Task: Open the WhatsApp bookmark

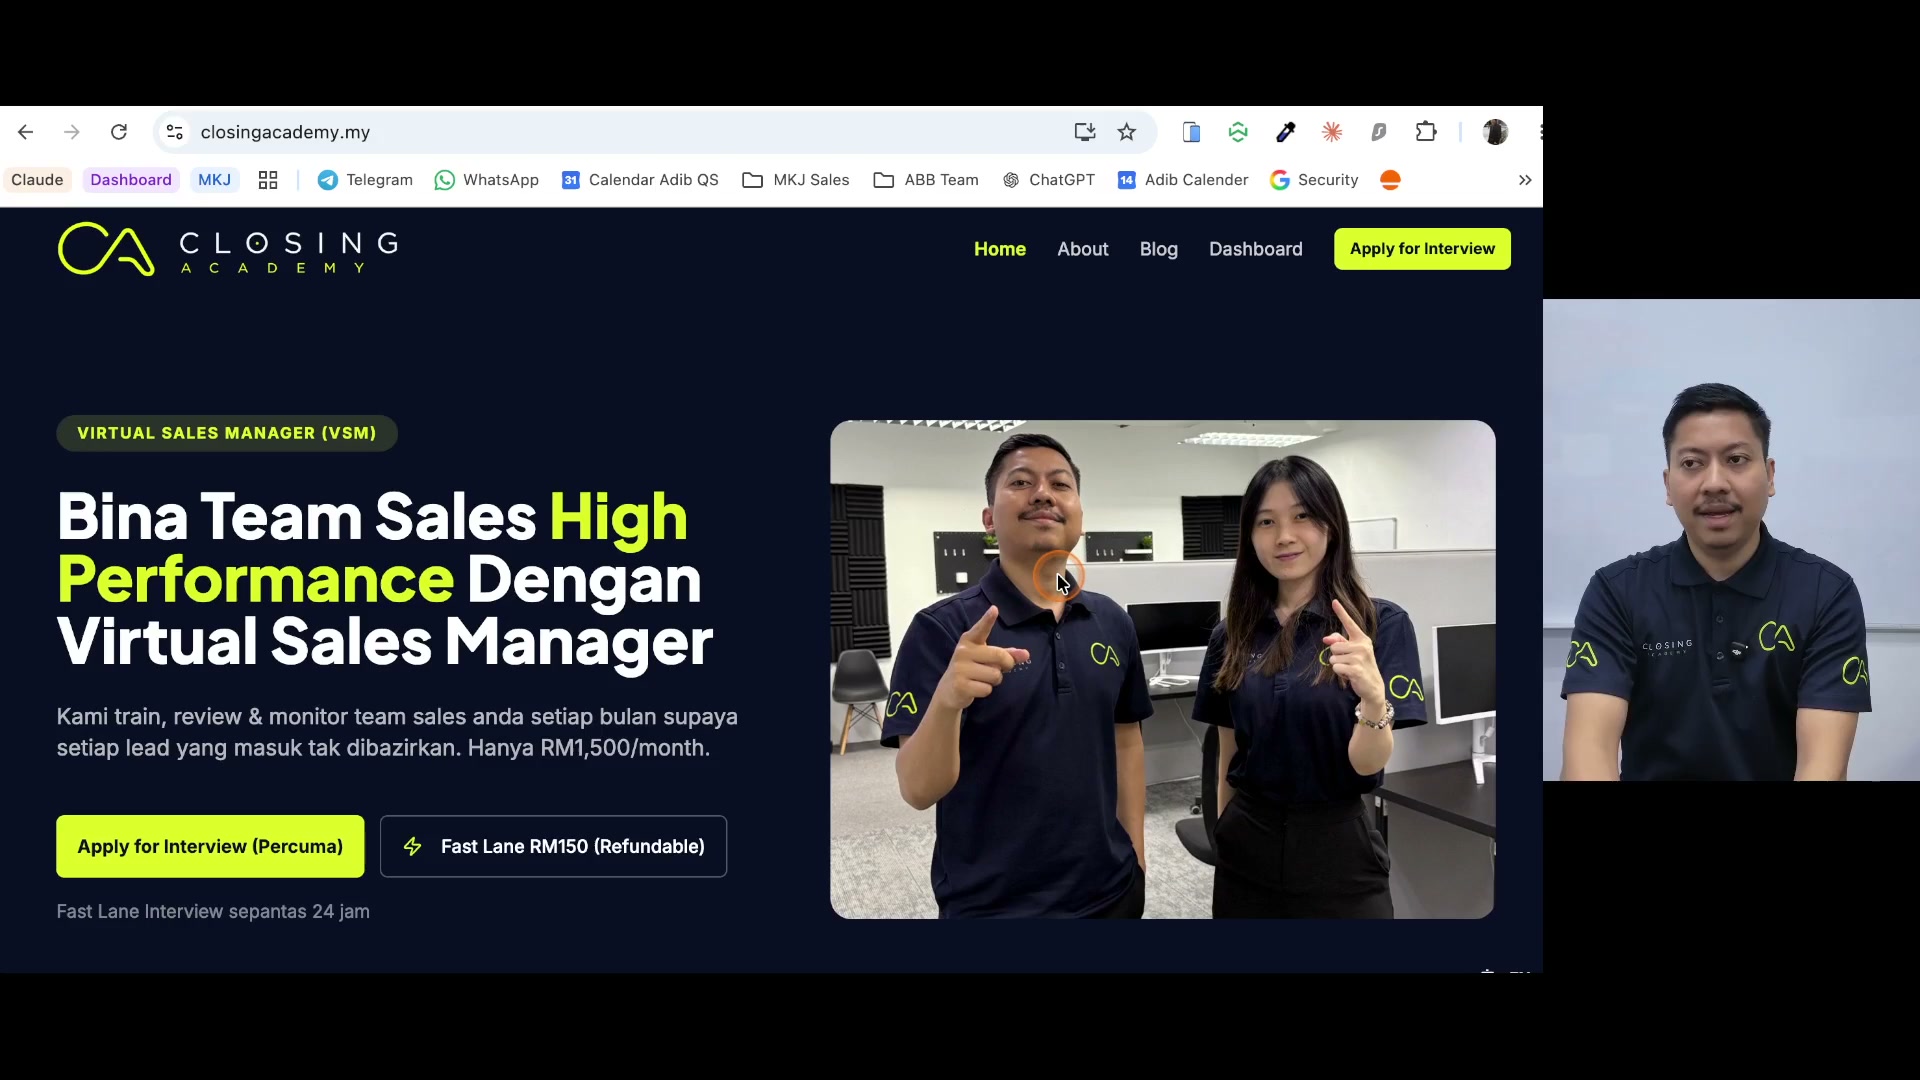Action: point(487,180)
